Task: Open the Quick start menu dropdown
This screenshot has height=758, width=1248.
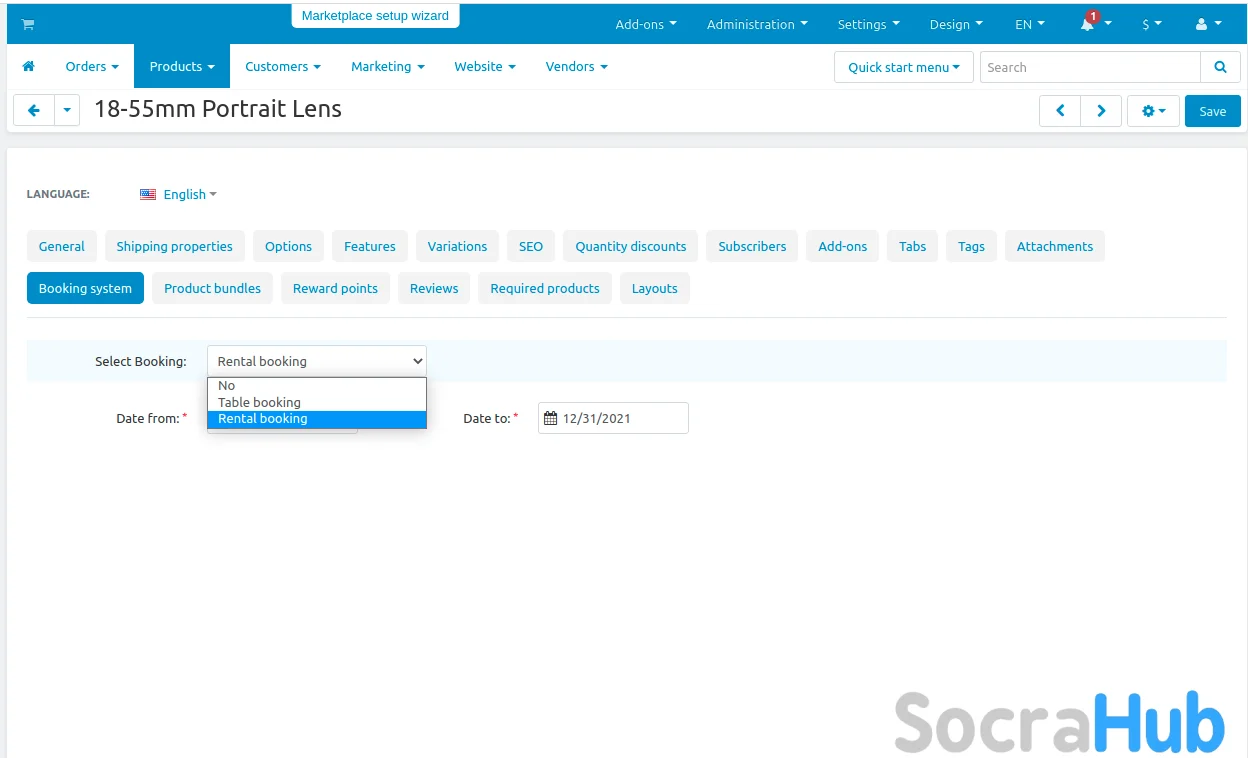Action: [x=903, y=67]
